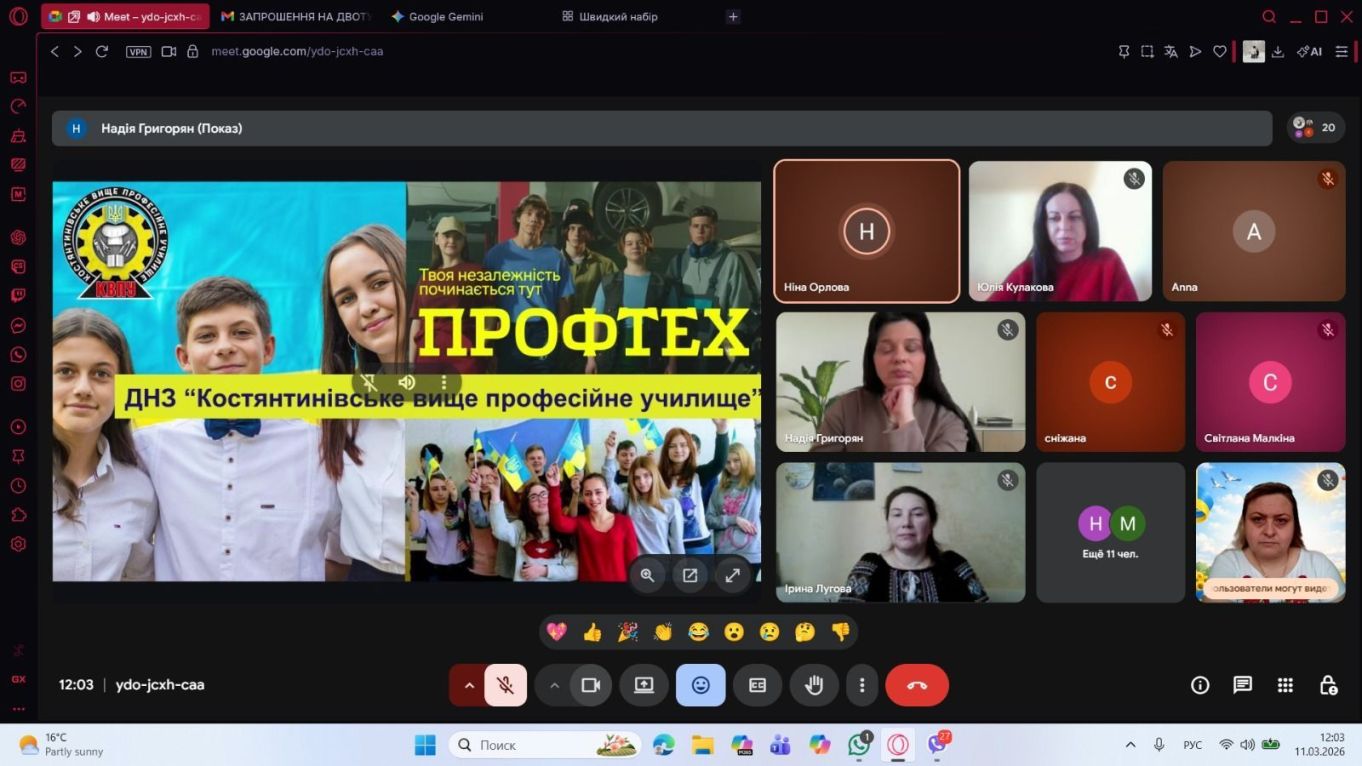Open the chat panel icon

pos(1242,685)
